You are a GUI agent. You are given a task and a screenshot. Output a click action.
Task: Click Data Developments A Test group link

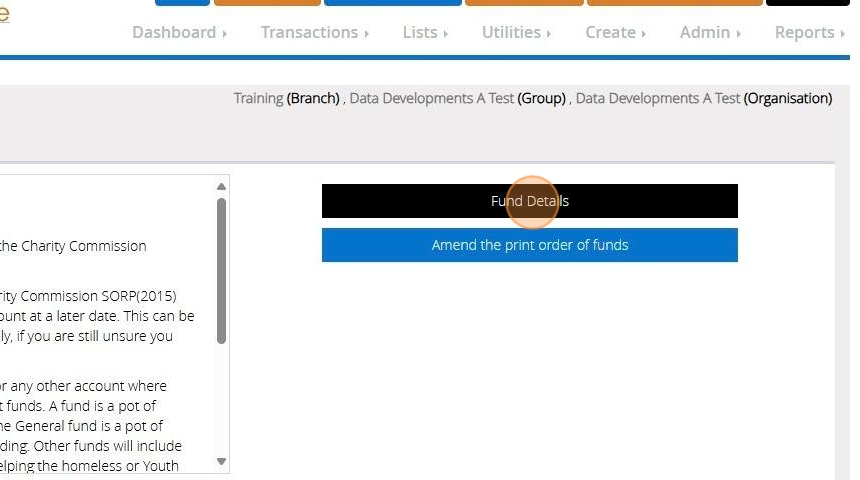[432, 98]
